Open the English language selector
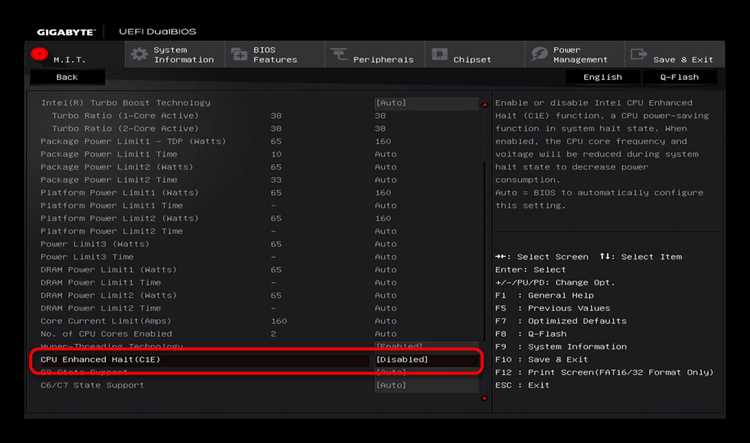750x443 pixels. click(603, 77)
